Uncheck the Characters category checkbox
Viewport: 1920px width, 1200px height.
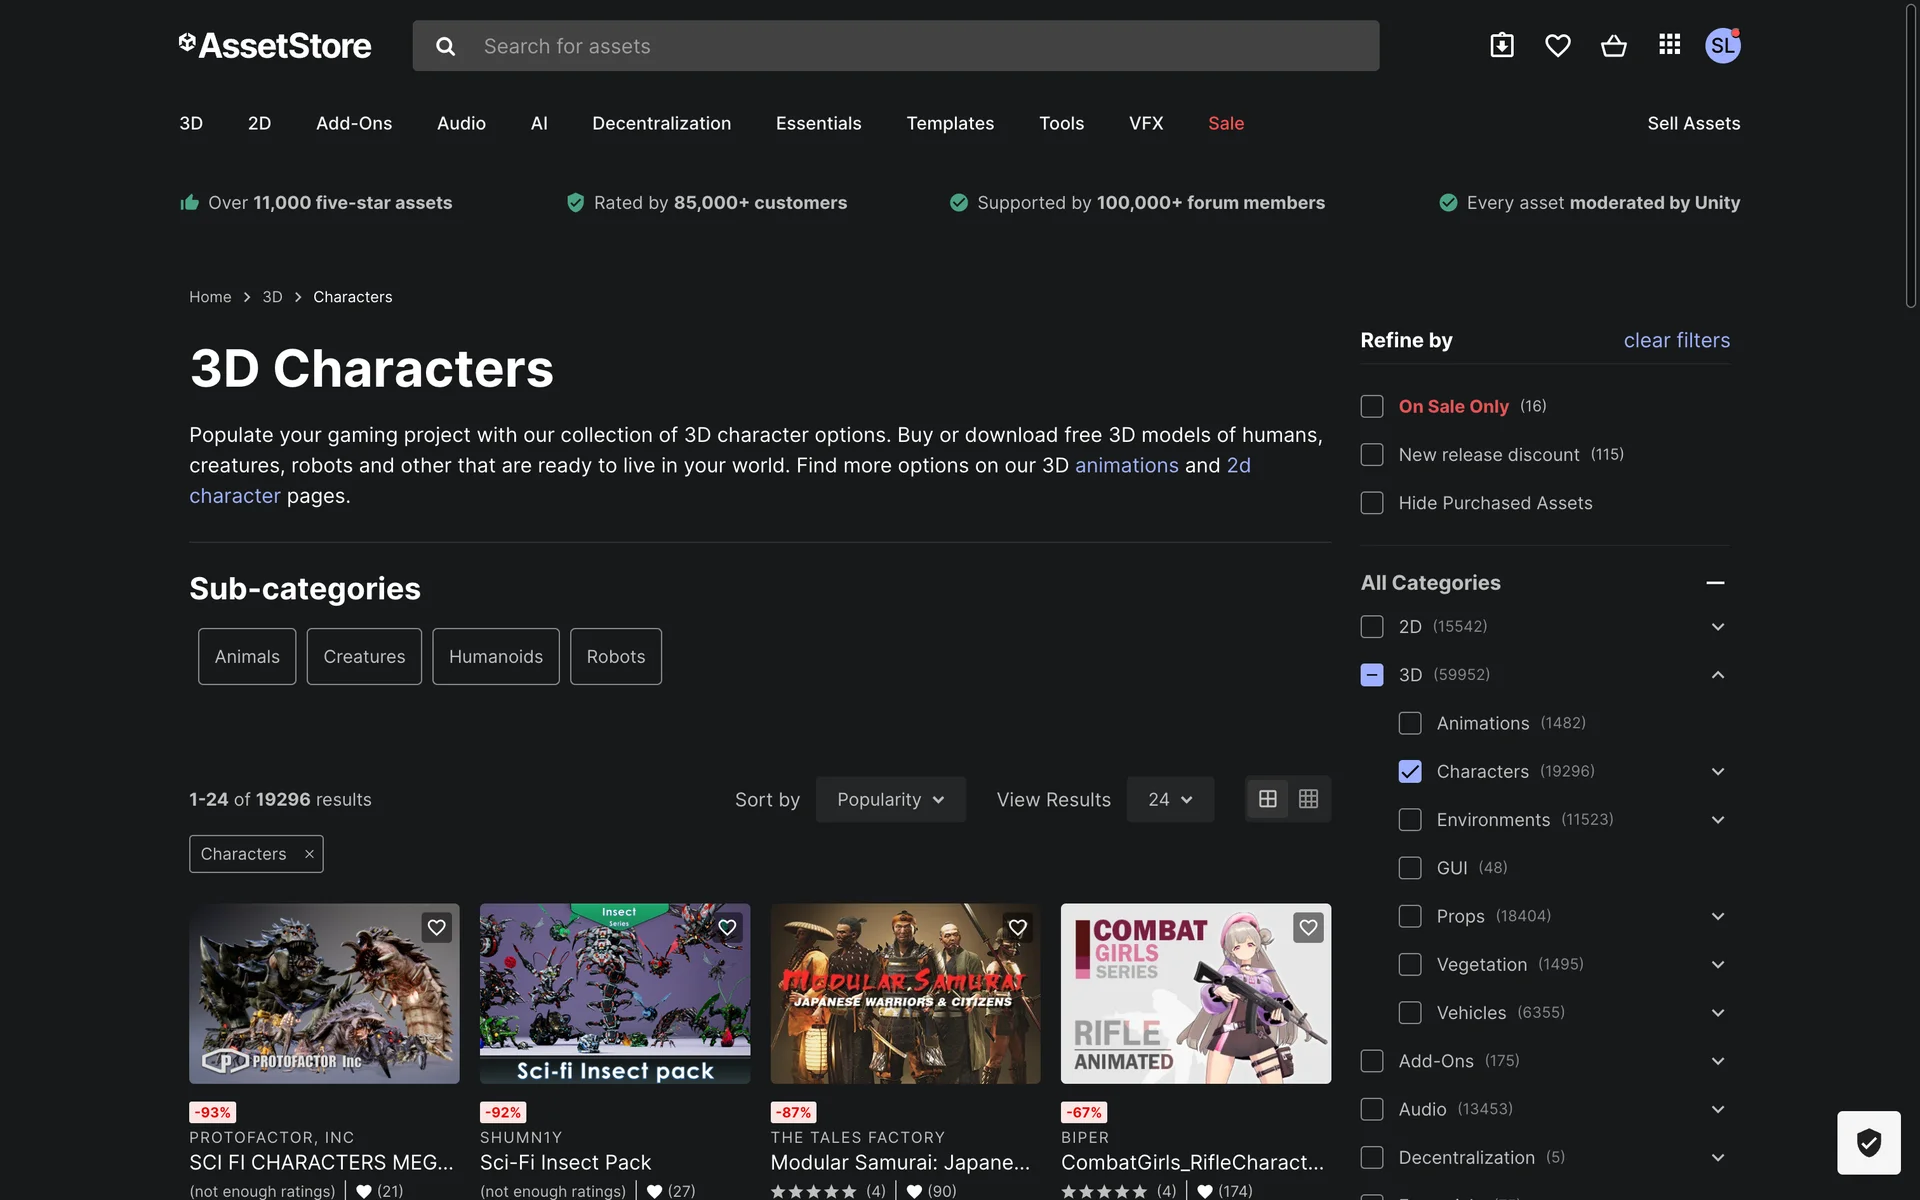(x=1410, y=771)
